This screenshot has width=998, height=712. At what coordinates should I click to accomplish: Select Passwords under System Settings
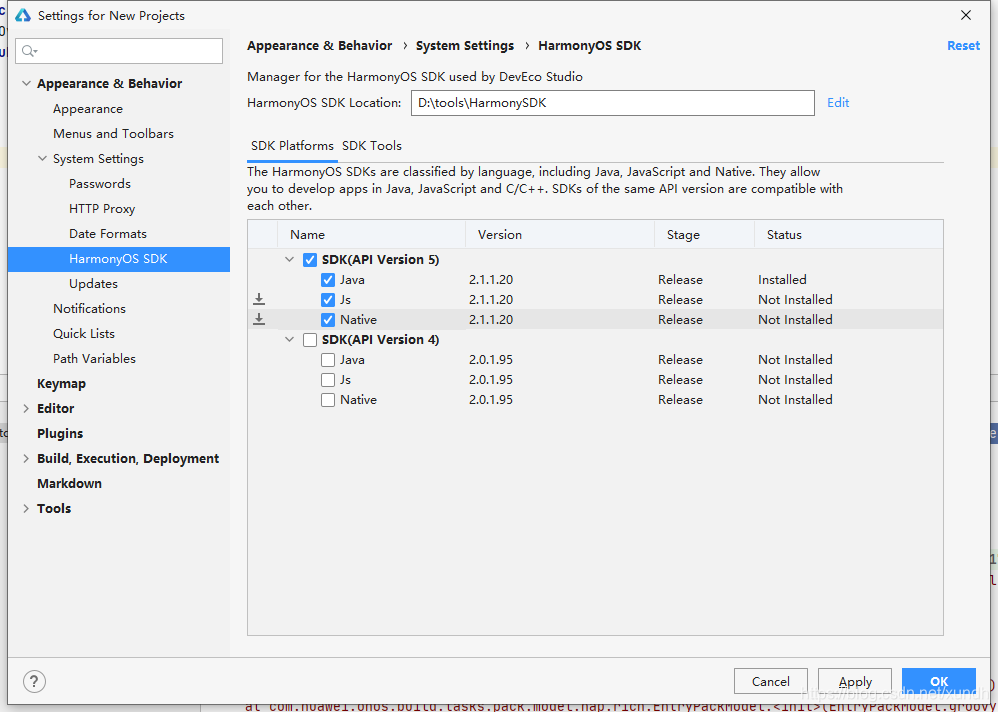(x=100, y=184)
